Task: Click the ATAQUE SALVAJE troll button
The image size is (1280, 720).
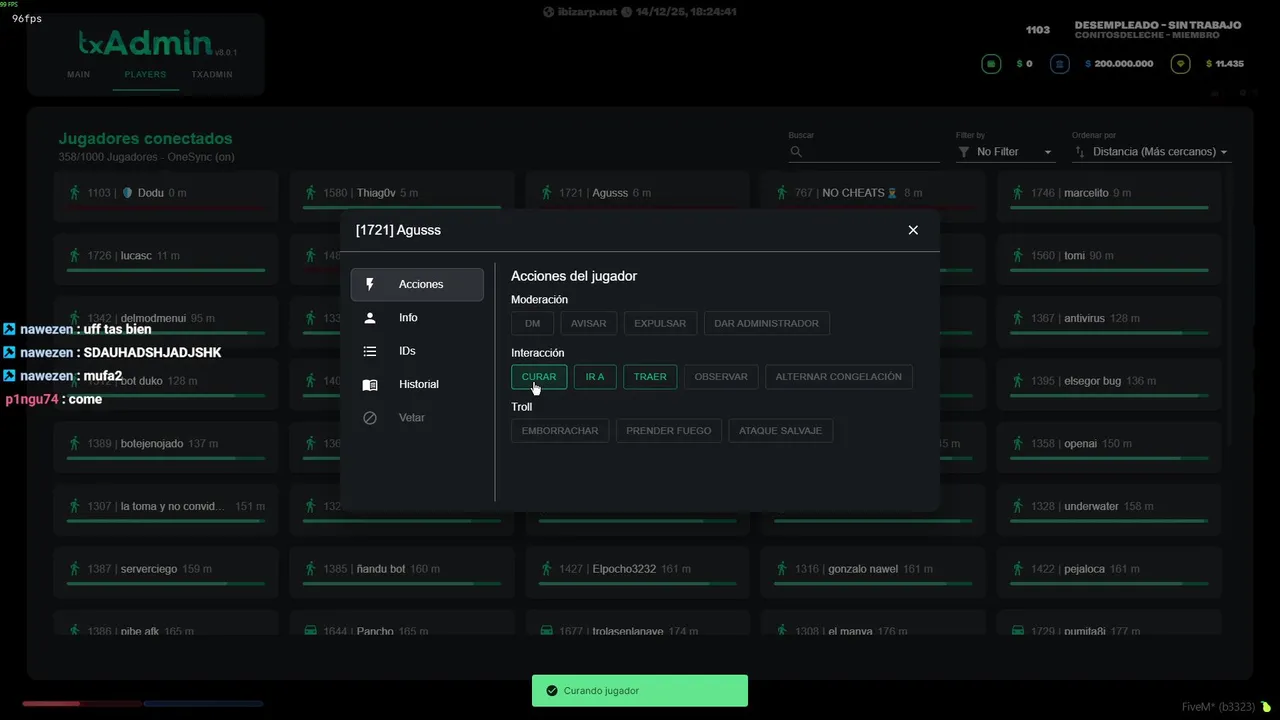Action: (x=780, y=431)
